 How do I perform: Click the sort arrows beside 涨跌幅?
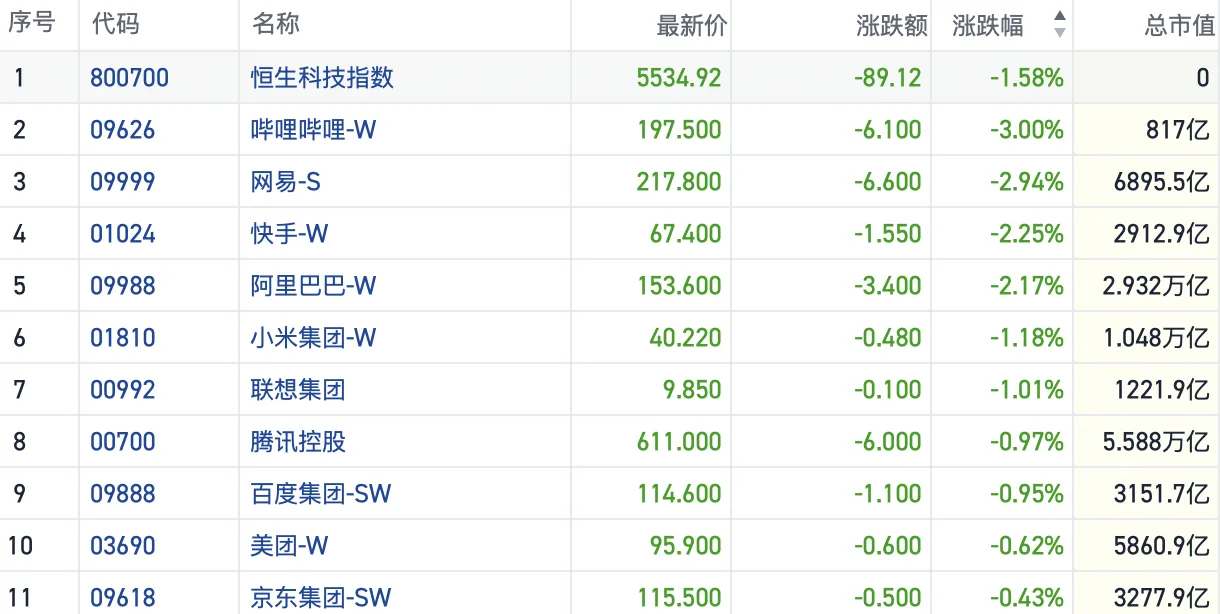coord(1059,25)
